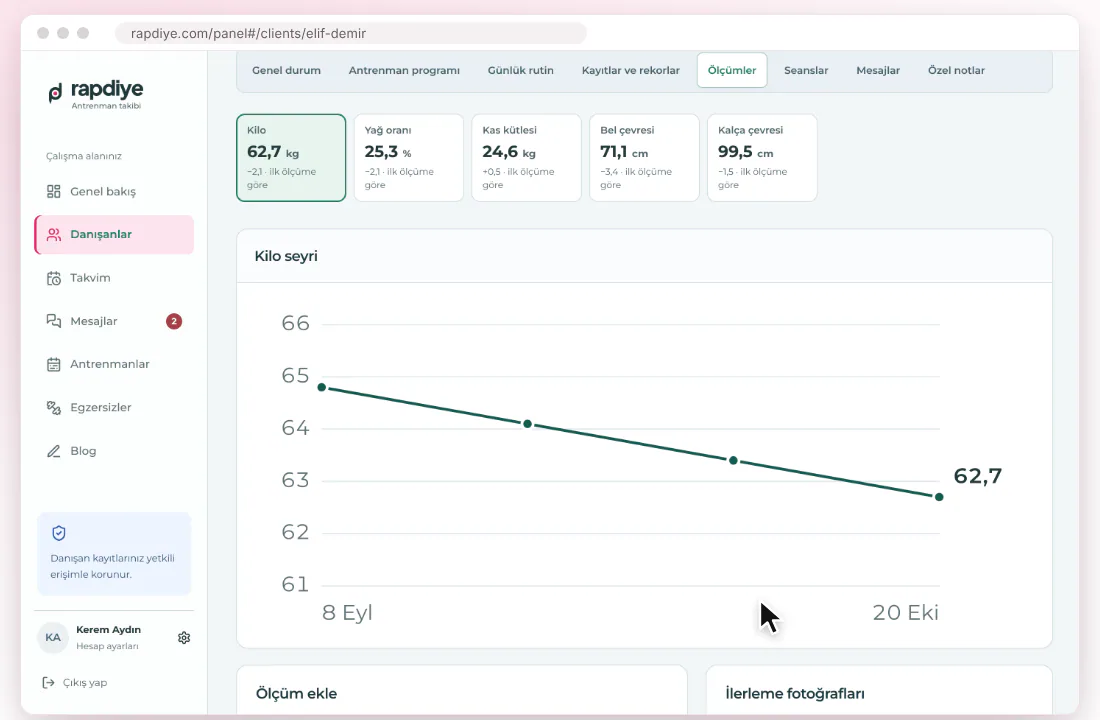Click the 20 Eki axis date label
The image size is (1100, 720).
pos(906,613)
